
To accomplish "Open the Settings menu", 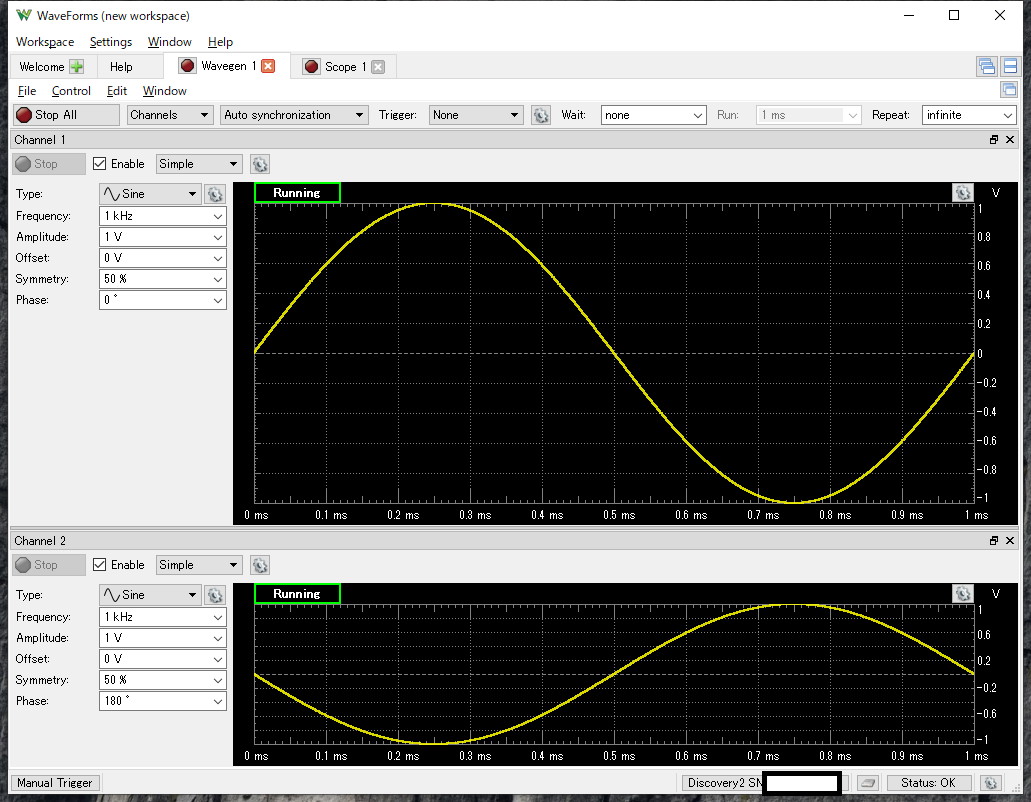I will (110, 41).
